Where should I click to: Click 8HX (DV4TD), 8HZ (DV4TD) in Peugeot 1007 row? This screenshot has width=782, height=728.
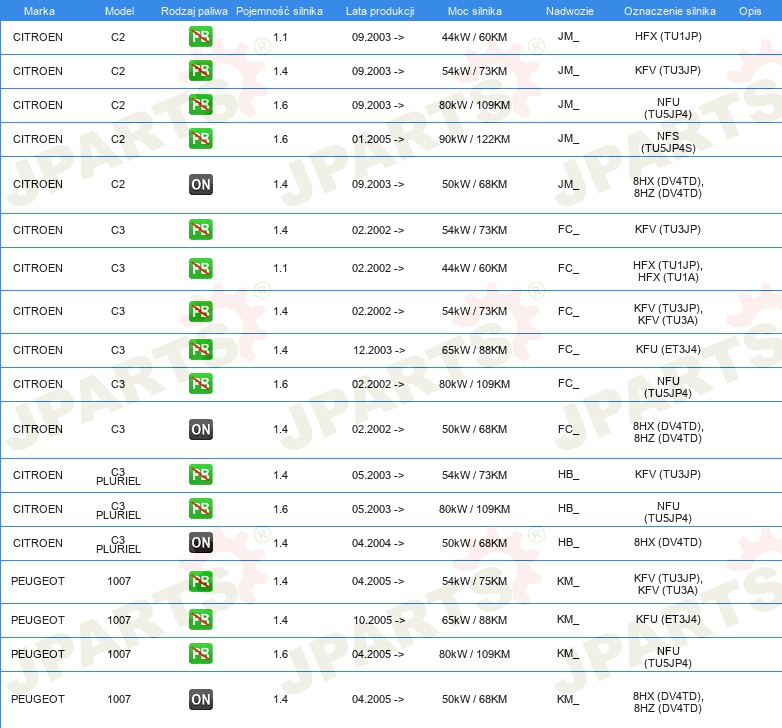point(668,702)
